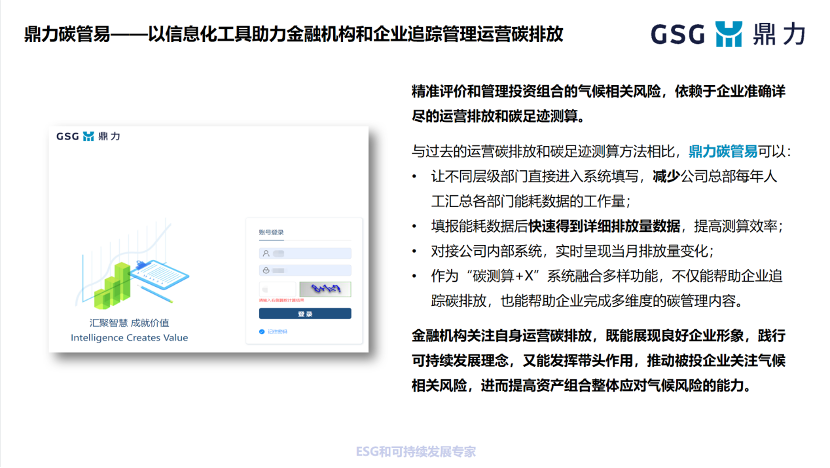Click the slogan 汇聚智慧 成就价值
This screenshot has width=830, height=468.
point(129,323)
